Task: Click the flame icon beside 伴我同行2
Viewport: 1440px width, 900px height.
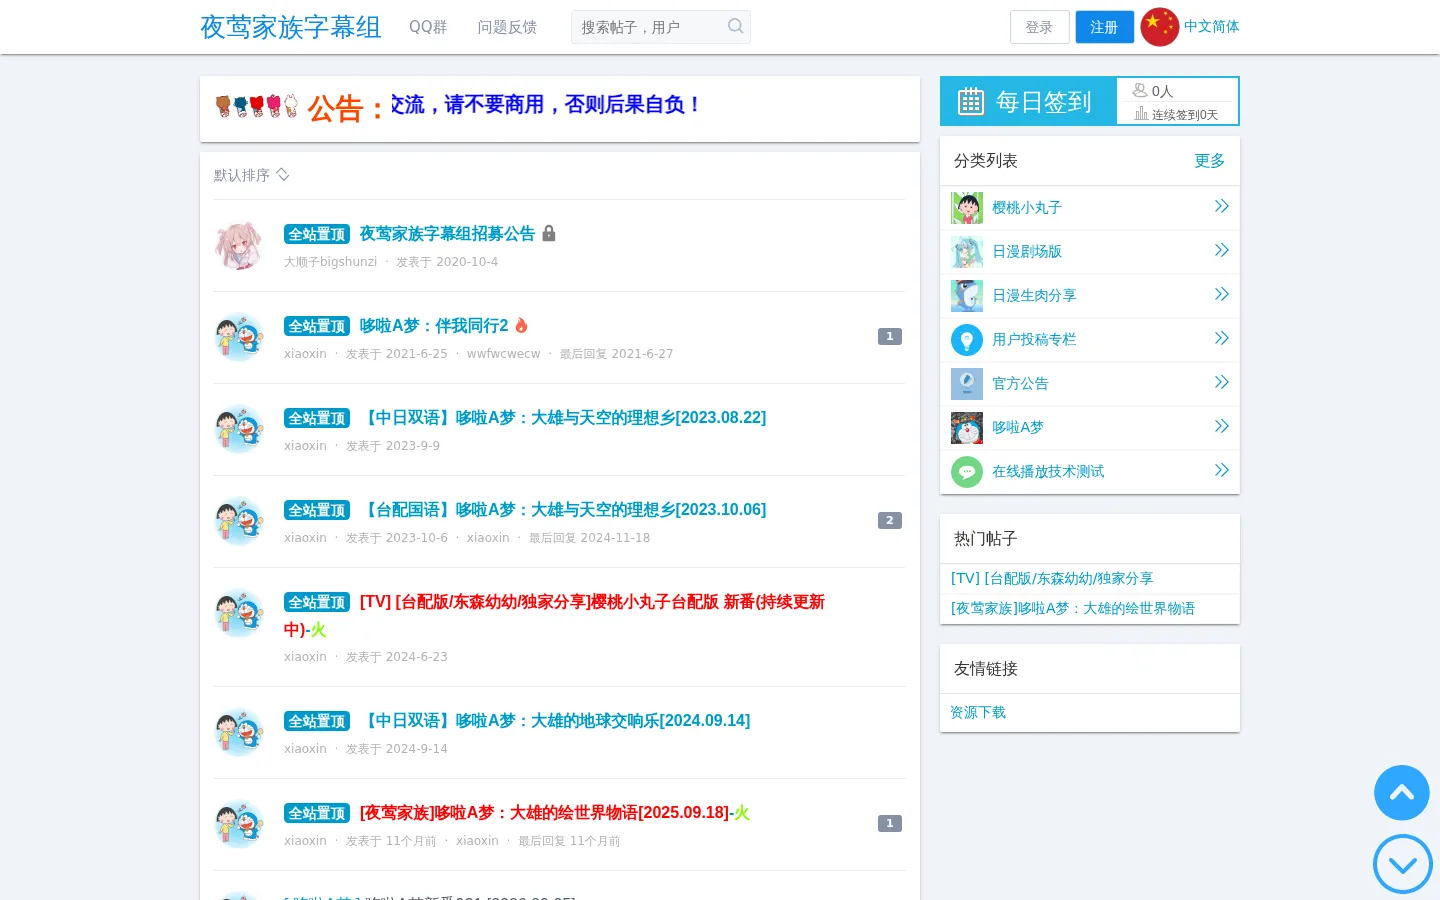Action: click(x=521, y=325)
